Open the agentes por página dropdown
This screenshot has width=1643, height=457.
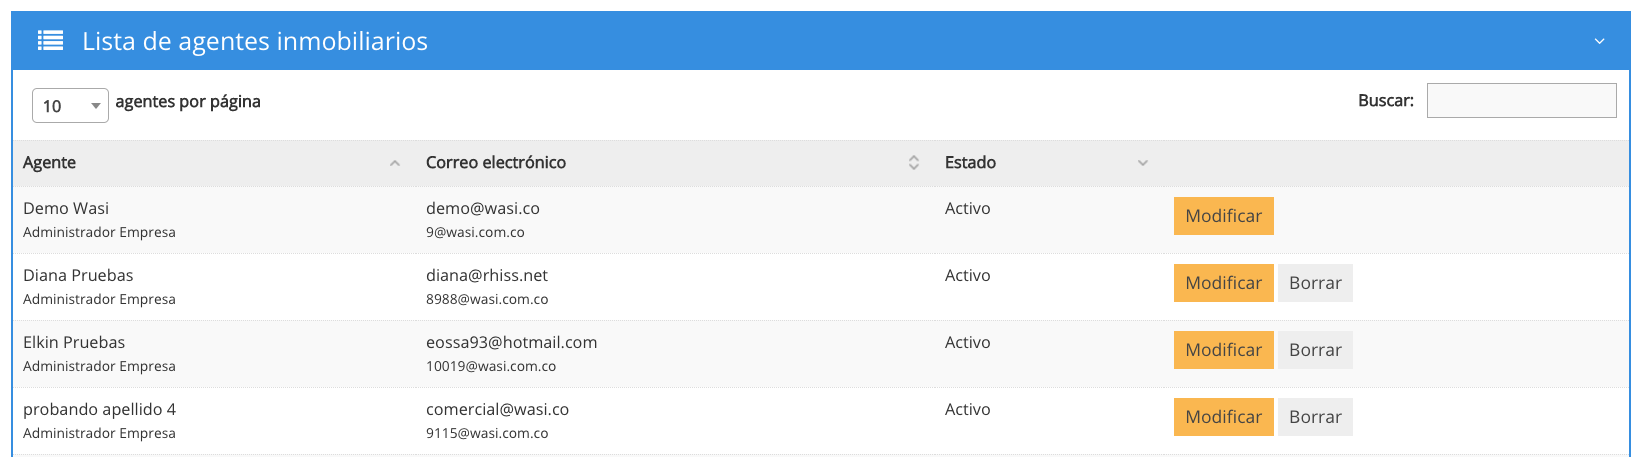point(70,105)
